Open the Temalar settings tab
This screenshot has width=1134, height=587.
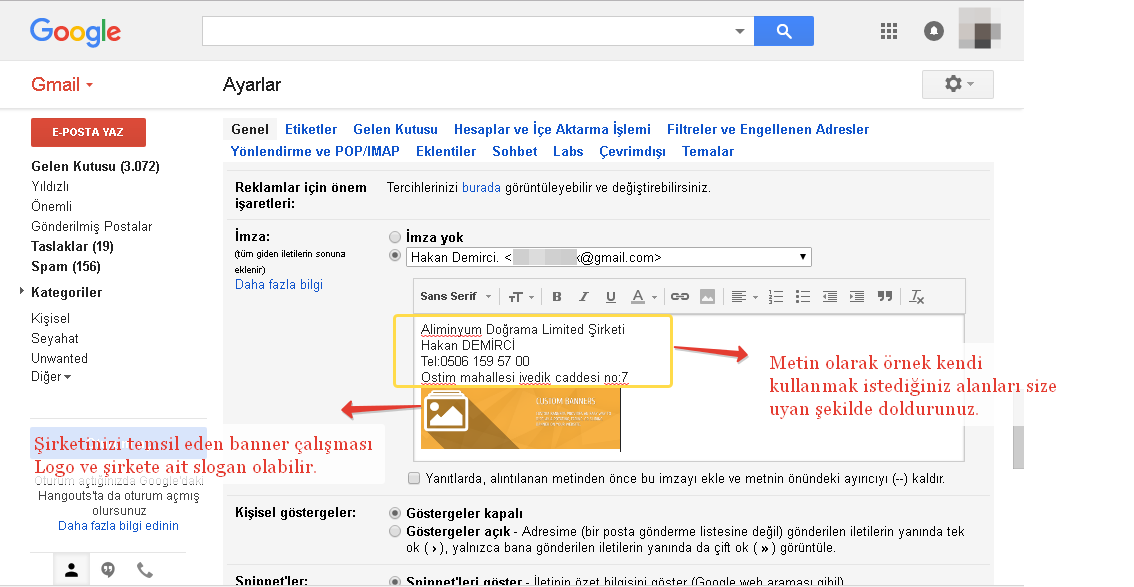pyautogui.click(x=708, y=151)
